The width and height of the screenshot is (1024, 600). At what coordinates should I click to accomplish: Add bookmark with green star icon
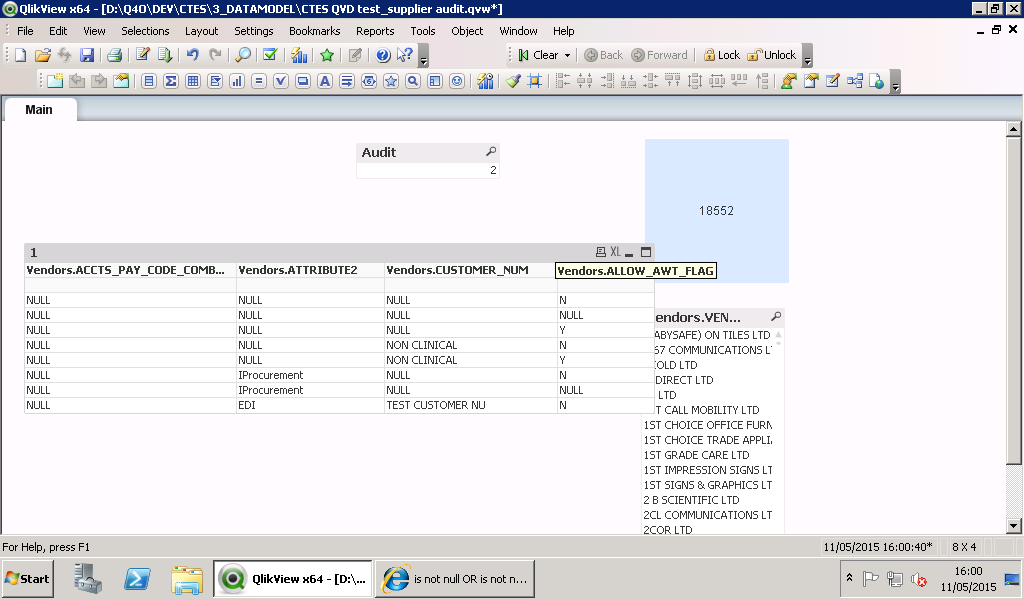(326, 55)
